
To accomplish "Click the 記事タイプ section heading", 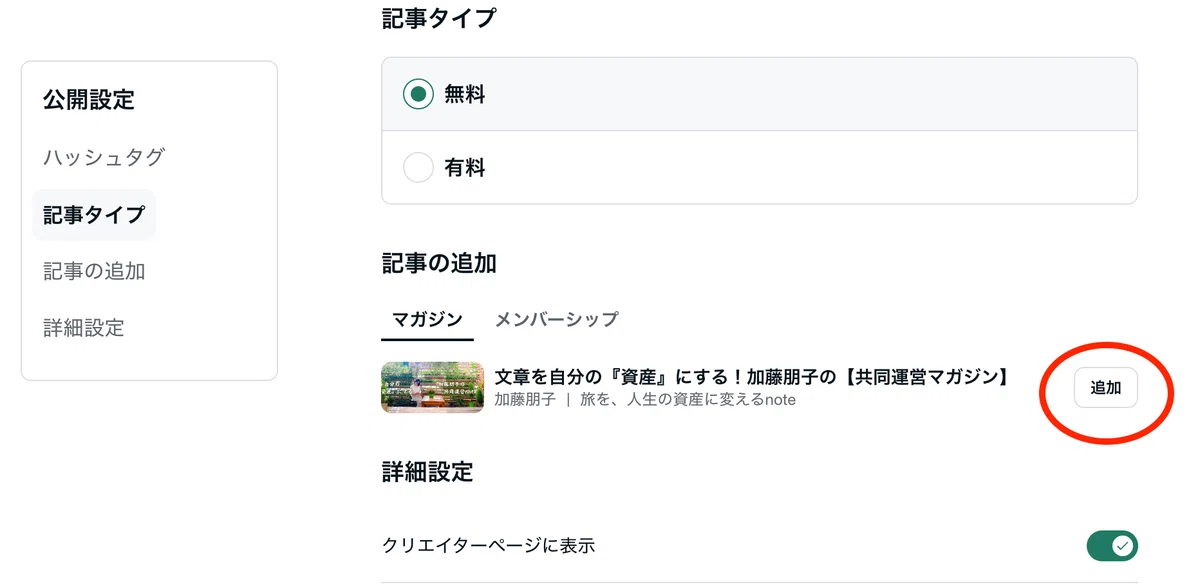I will (x=439, y=18).
